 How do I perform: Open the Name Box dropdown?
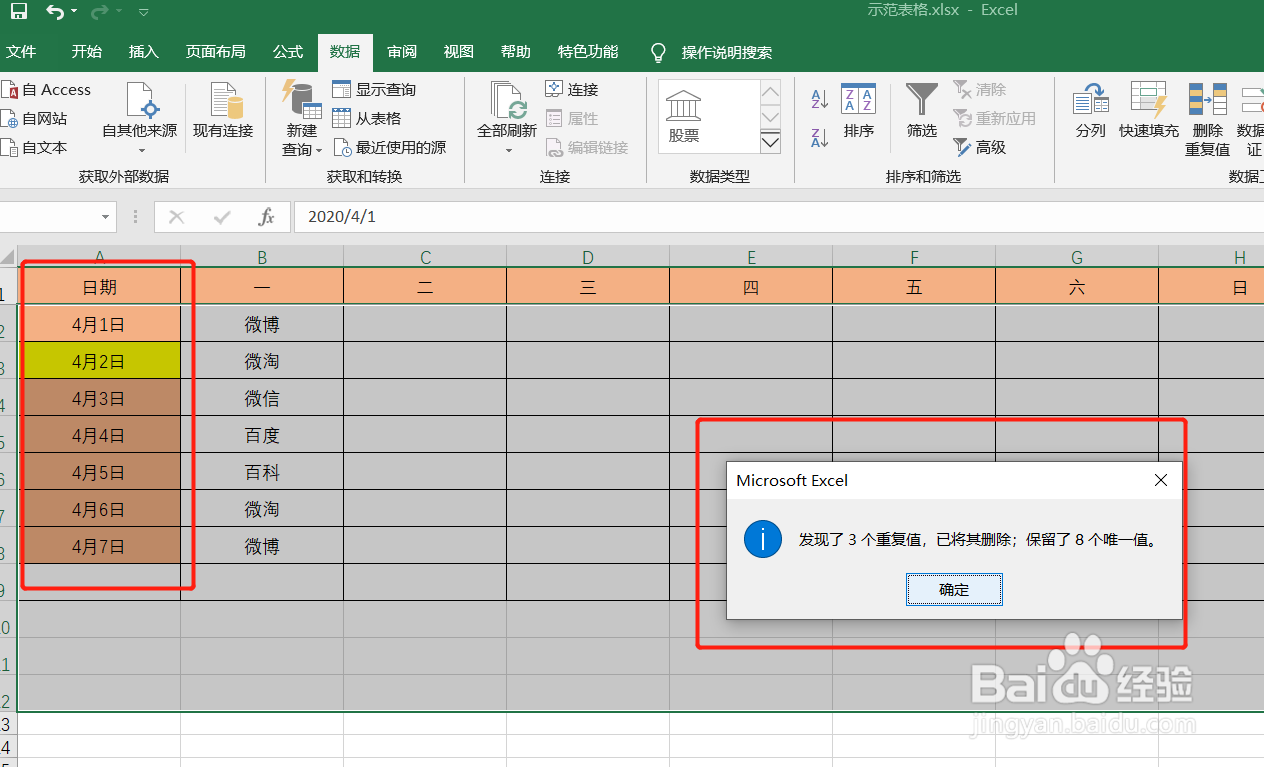[104, 216]
